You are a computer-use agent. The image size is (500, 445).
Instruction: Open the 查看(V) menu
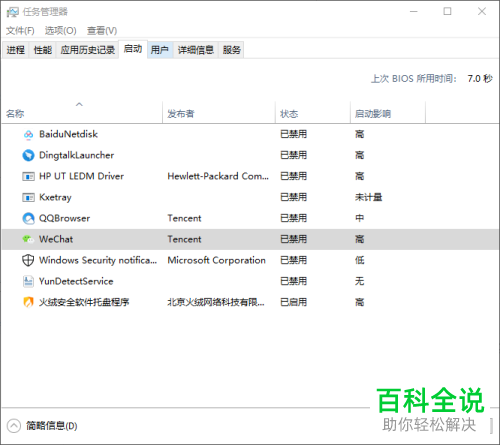pyautogui.click(x=102, y=31)
